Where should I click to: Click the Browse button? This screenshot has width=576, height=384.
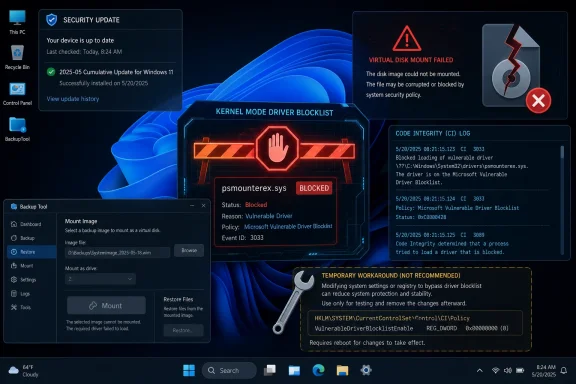(x=189, y=250)
